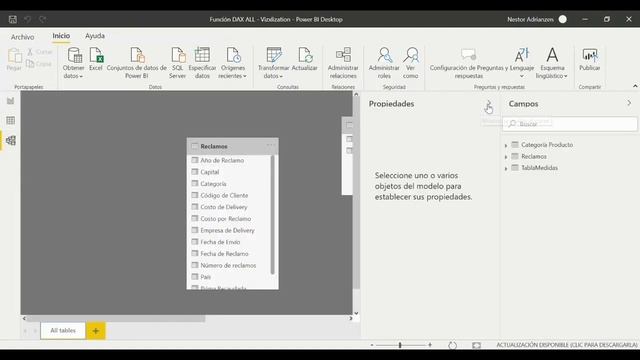Select the Número de reclamos field
The width and height of the screenshot is (640, 360).
(x=228, y=265)
